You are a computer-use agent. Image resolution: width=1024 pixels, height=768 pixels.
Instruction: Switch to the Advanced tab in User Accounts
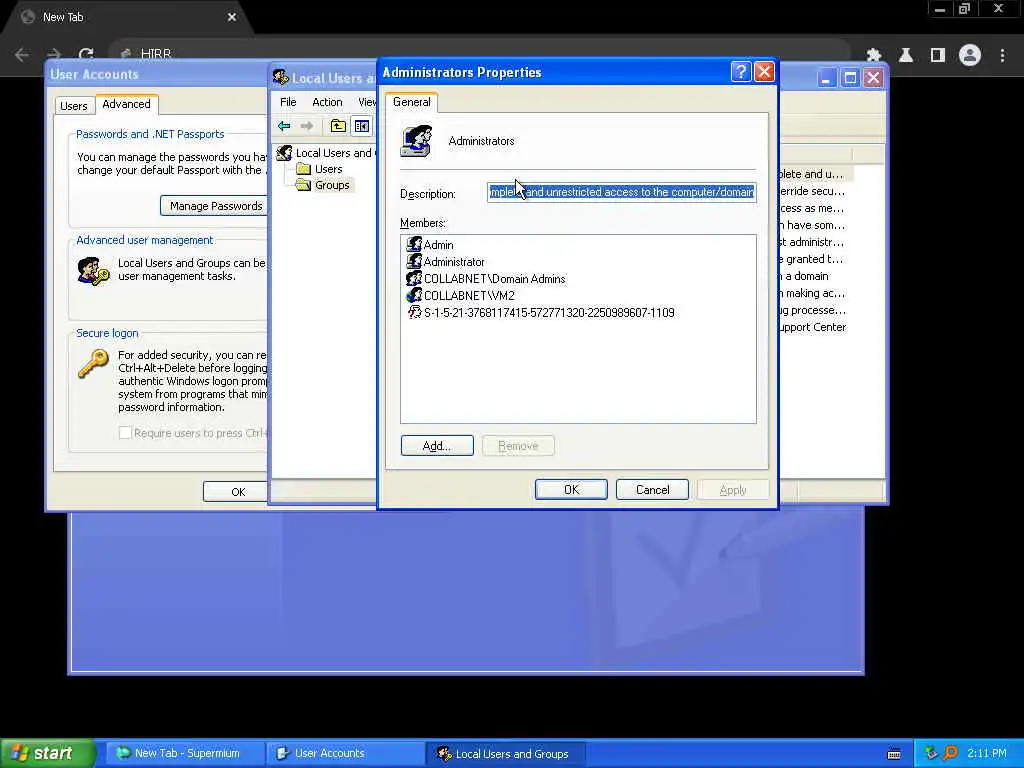(x=127, y=104)
